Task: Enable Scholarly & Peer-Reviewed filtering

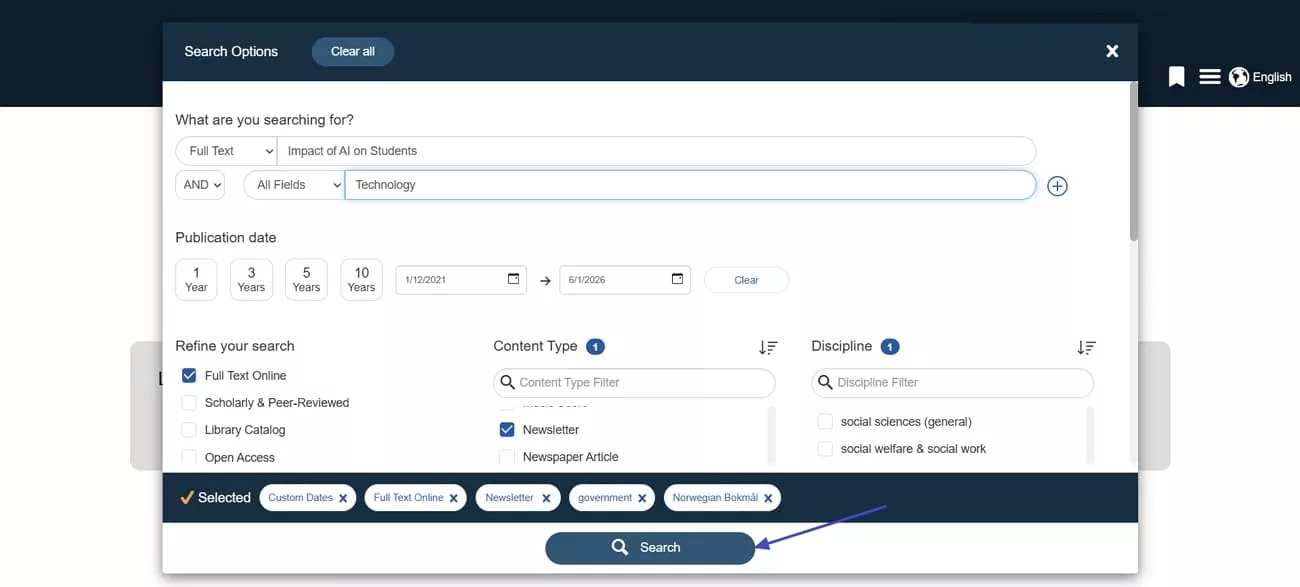Action: 188,402
